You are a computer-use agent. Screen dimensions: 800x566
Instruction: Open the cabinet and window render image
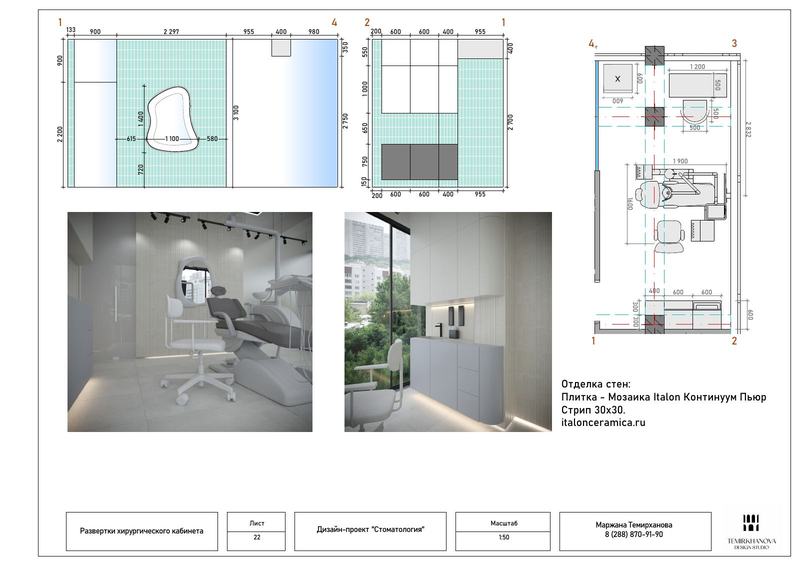[x=448, y=322]
